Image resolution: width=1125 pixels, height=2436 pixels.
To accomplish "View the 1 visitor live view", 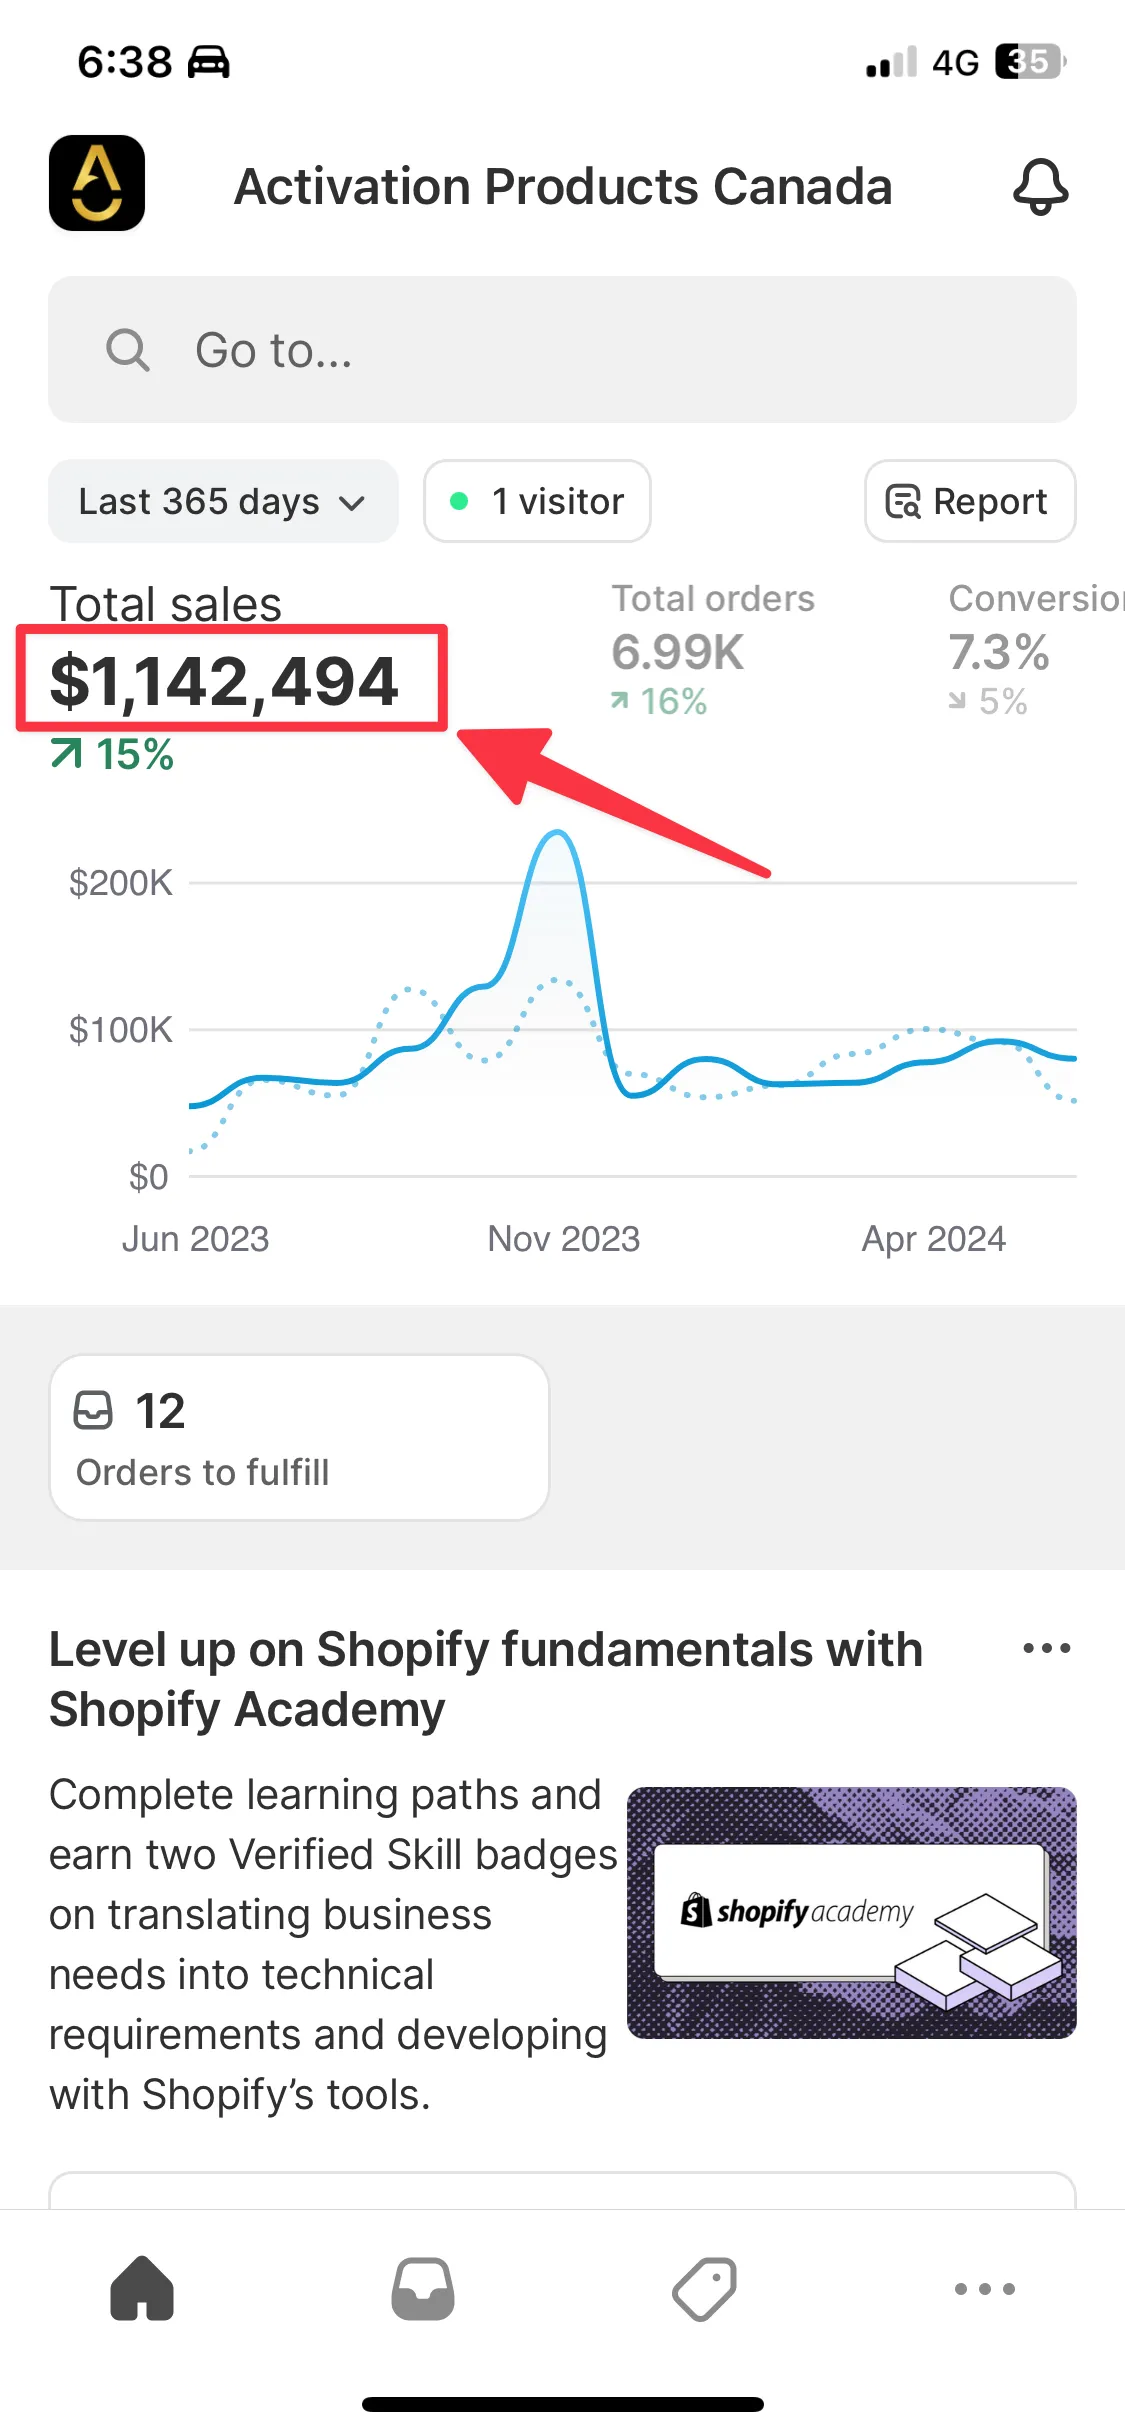I will [x=537, y=501].
